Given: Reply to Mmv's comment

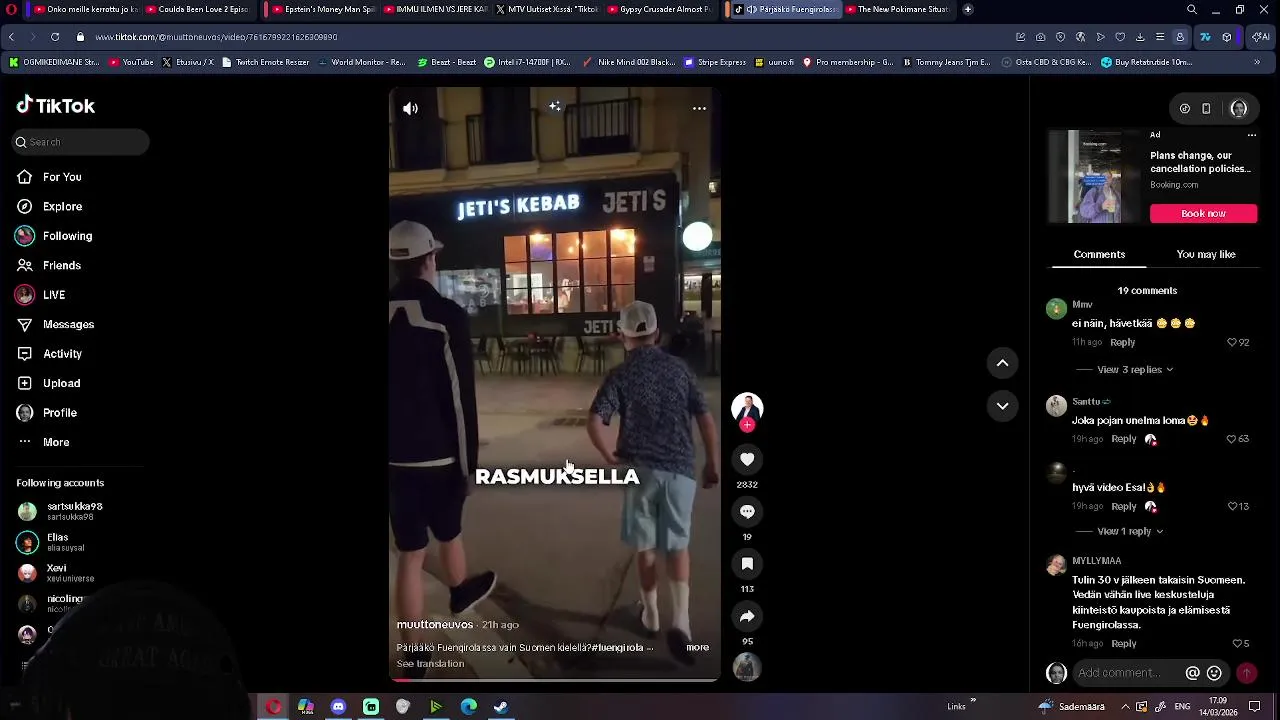Looking at the screenshot, I should [1122, 342].
